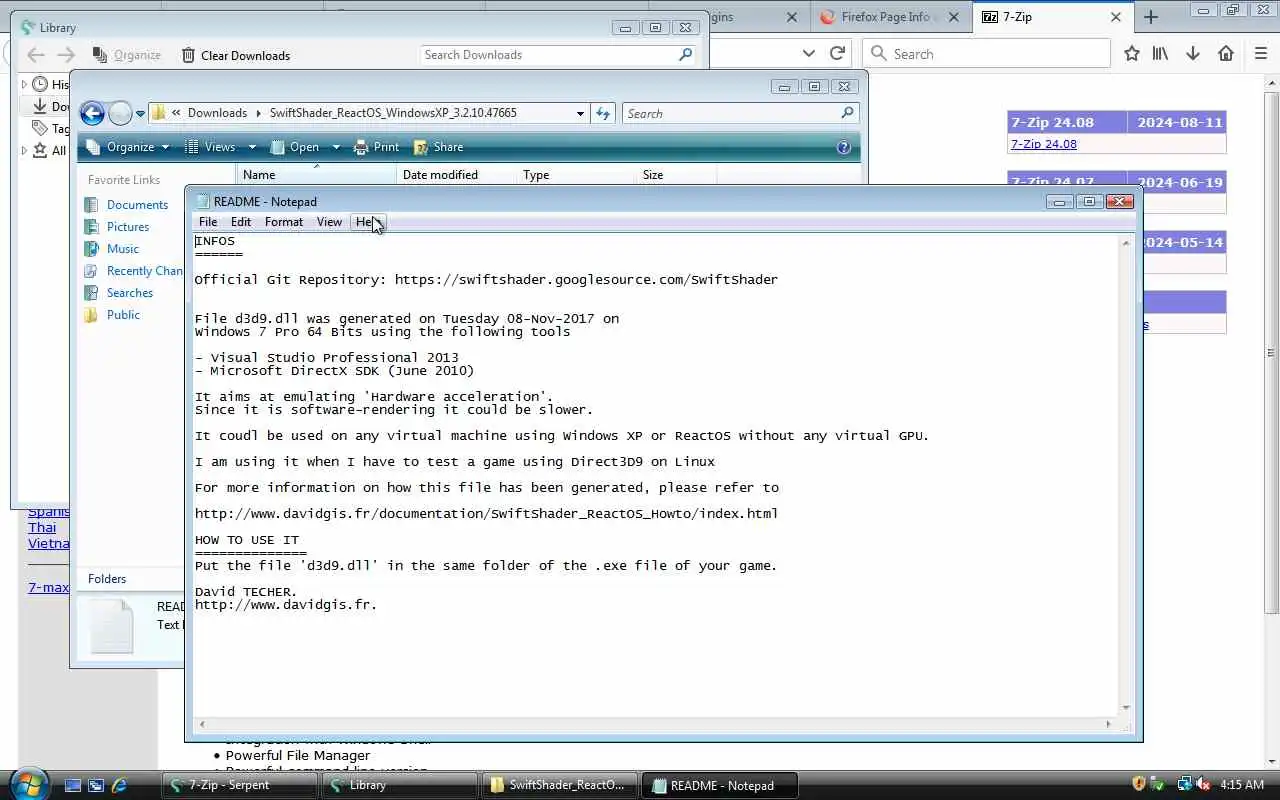1280x800 pixels.
Task: Refresh the Explorer folder view
Action: [603, 114]
